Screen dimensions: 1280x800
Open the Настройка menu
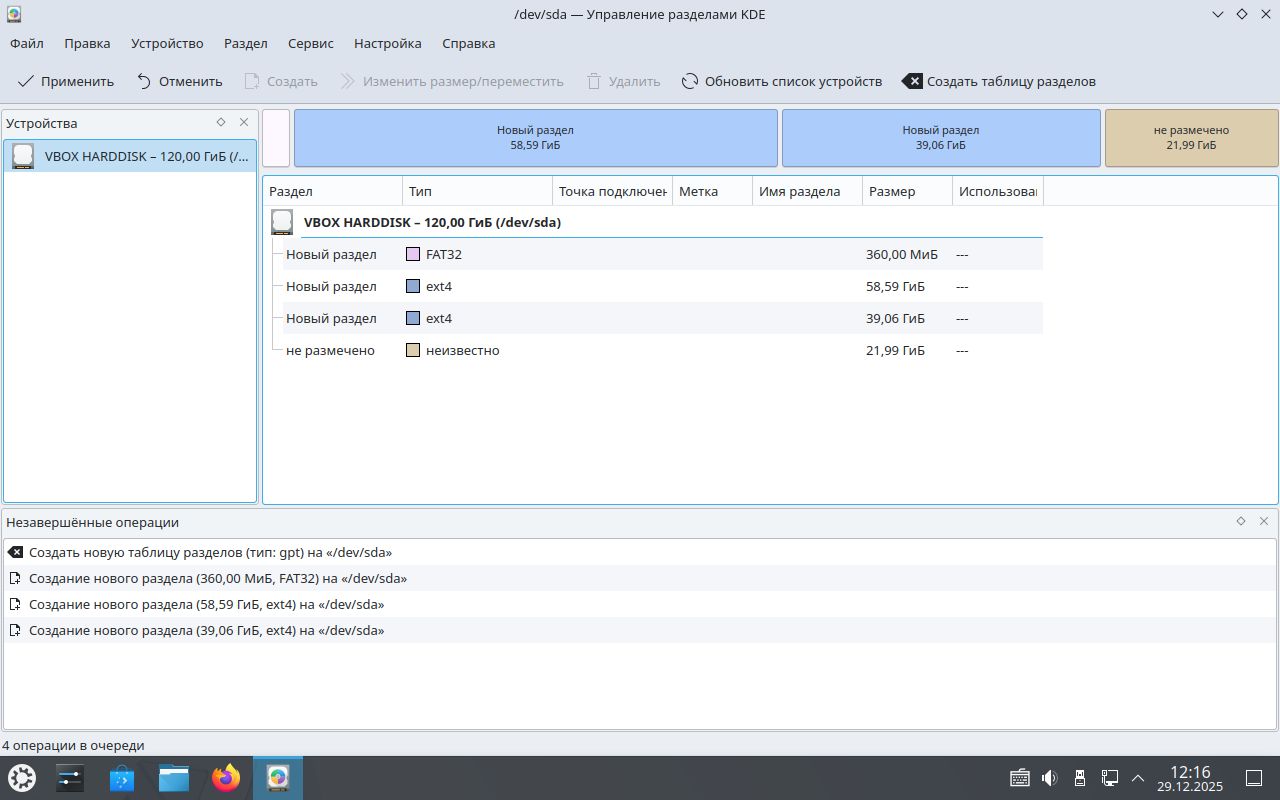pyautogui.click(x=388, y=43)
